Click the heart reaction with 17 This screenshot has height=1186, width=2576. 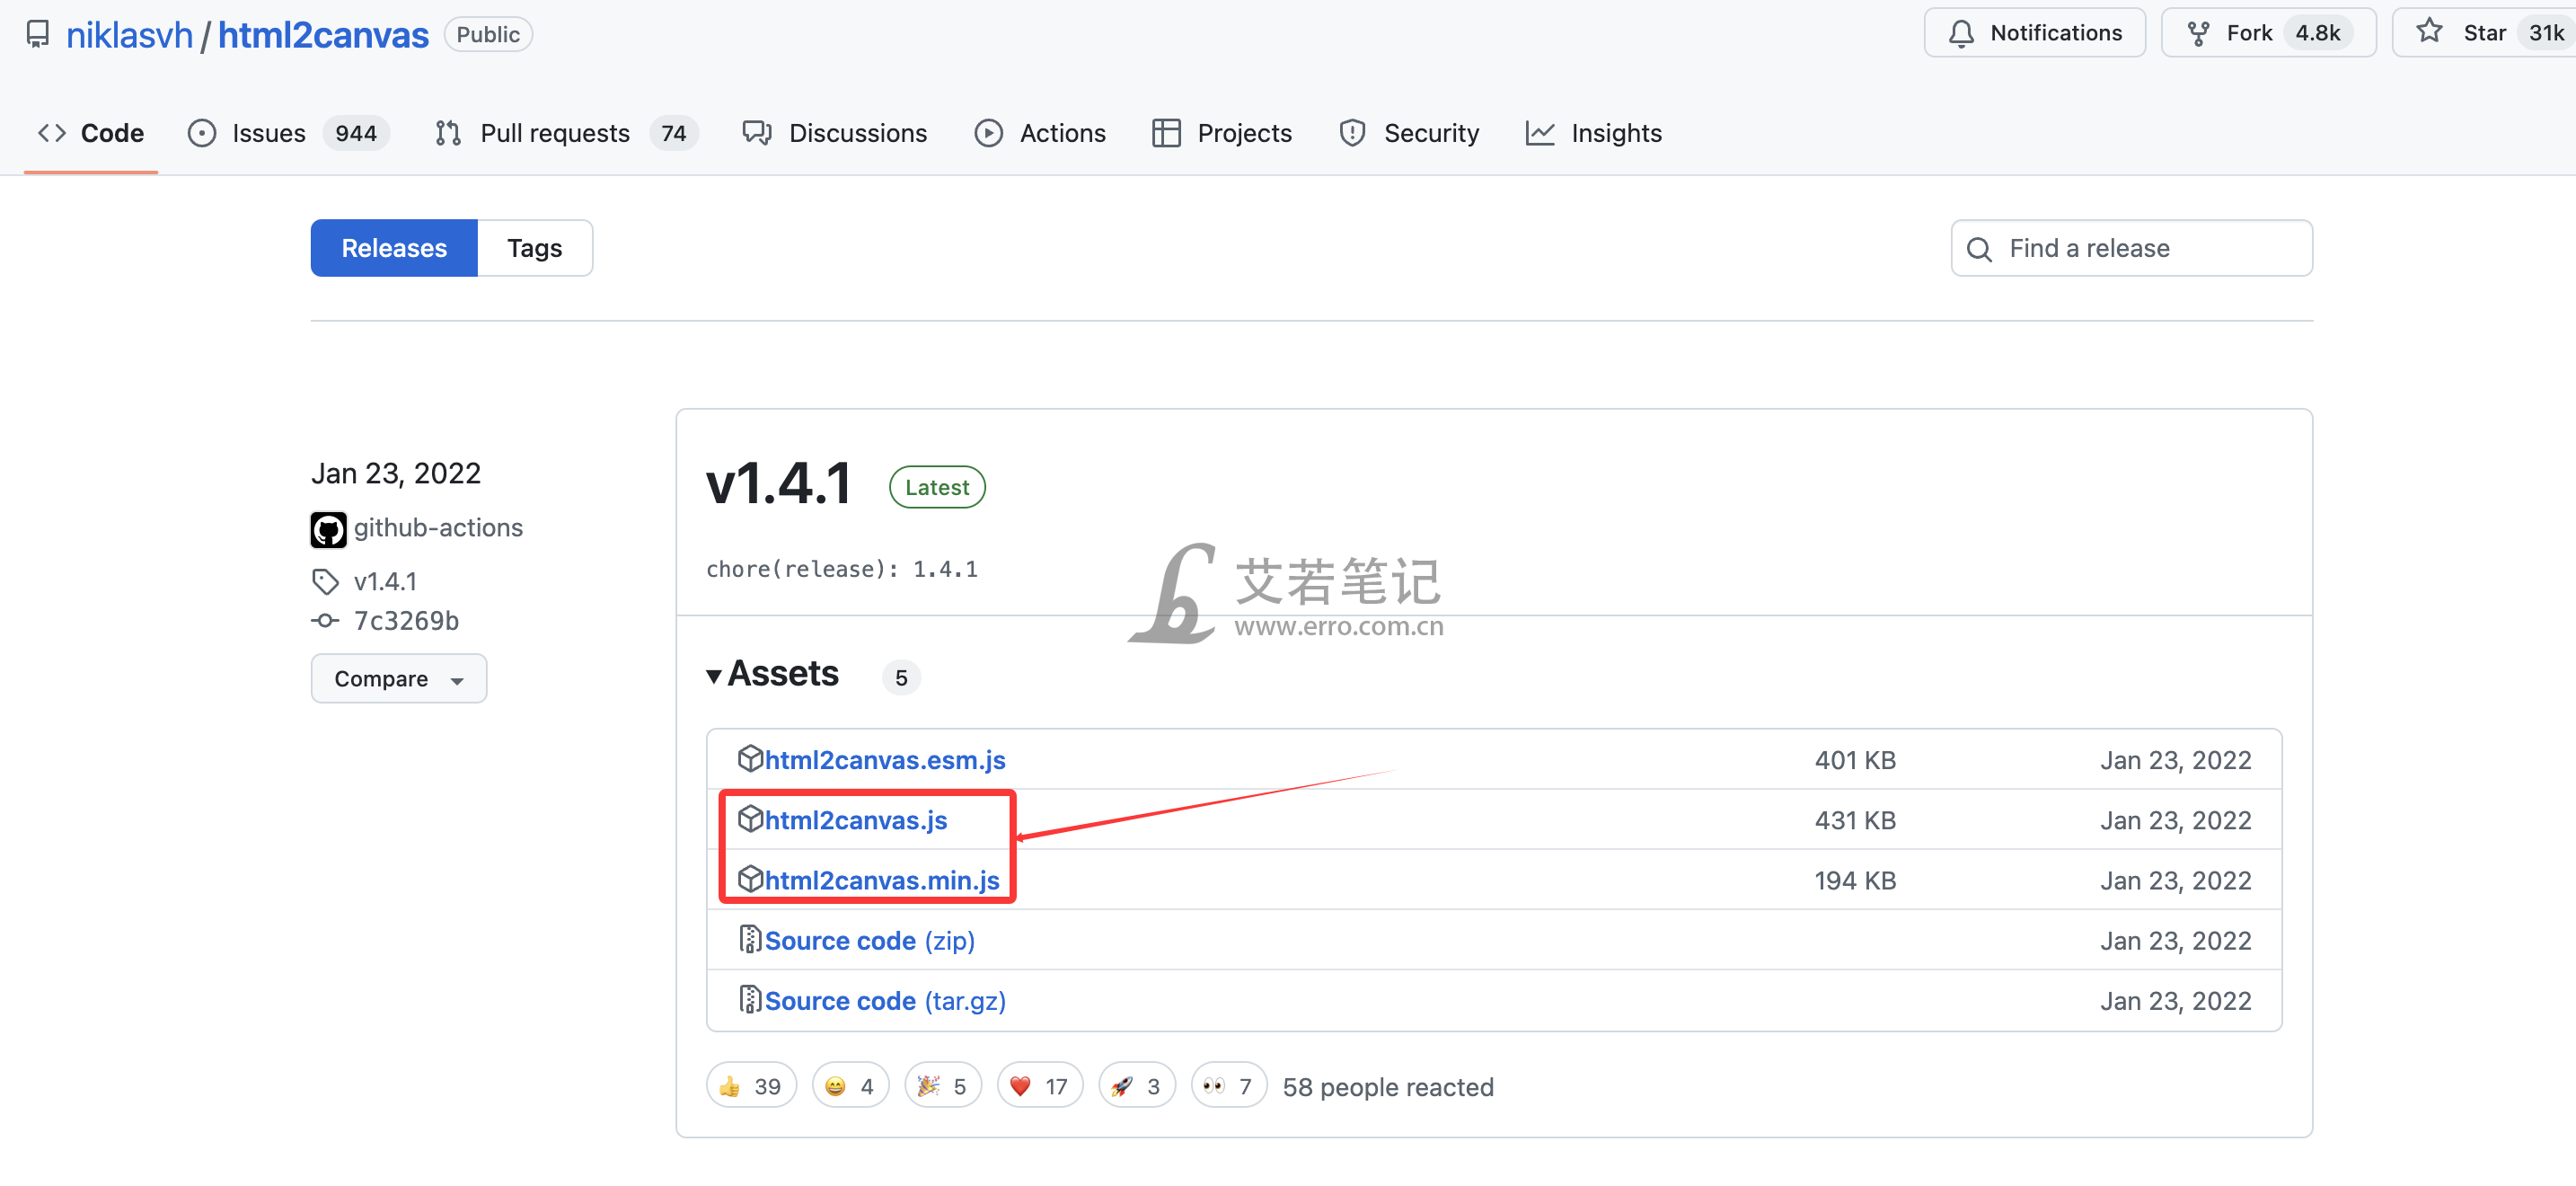[1040, 1086]
